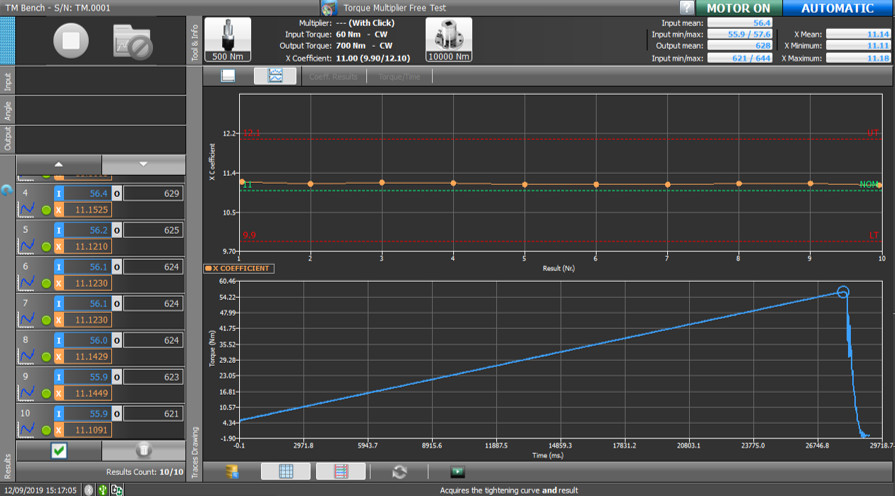Image resolution: width=895 pixels, height=497 pixels.
Task: Toggle the grid view button in bottom toolbar
Action: click(285, 471)
